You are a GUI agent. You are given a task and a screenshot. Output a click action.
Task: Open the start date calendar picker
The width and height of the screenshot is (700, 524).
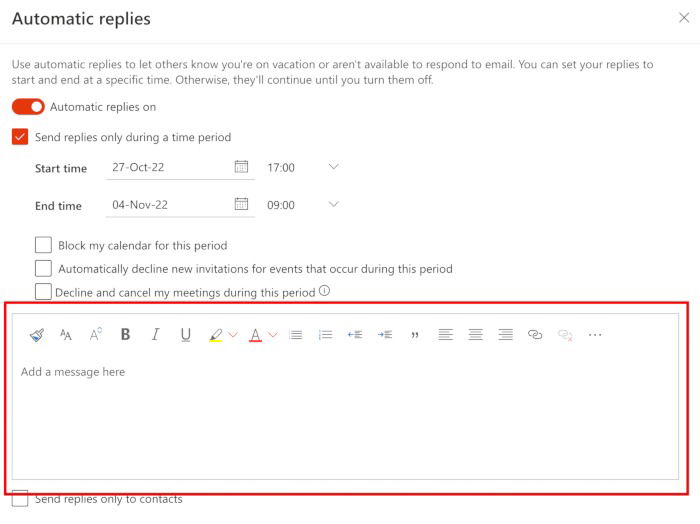241,167
